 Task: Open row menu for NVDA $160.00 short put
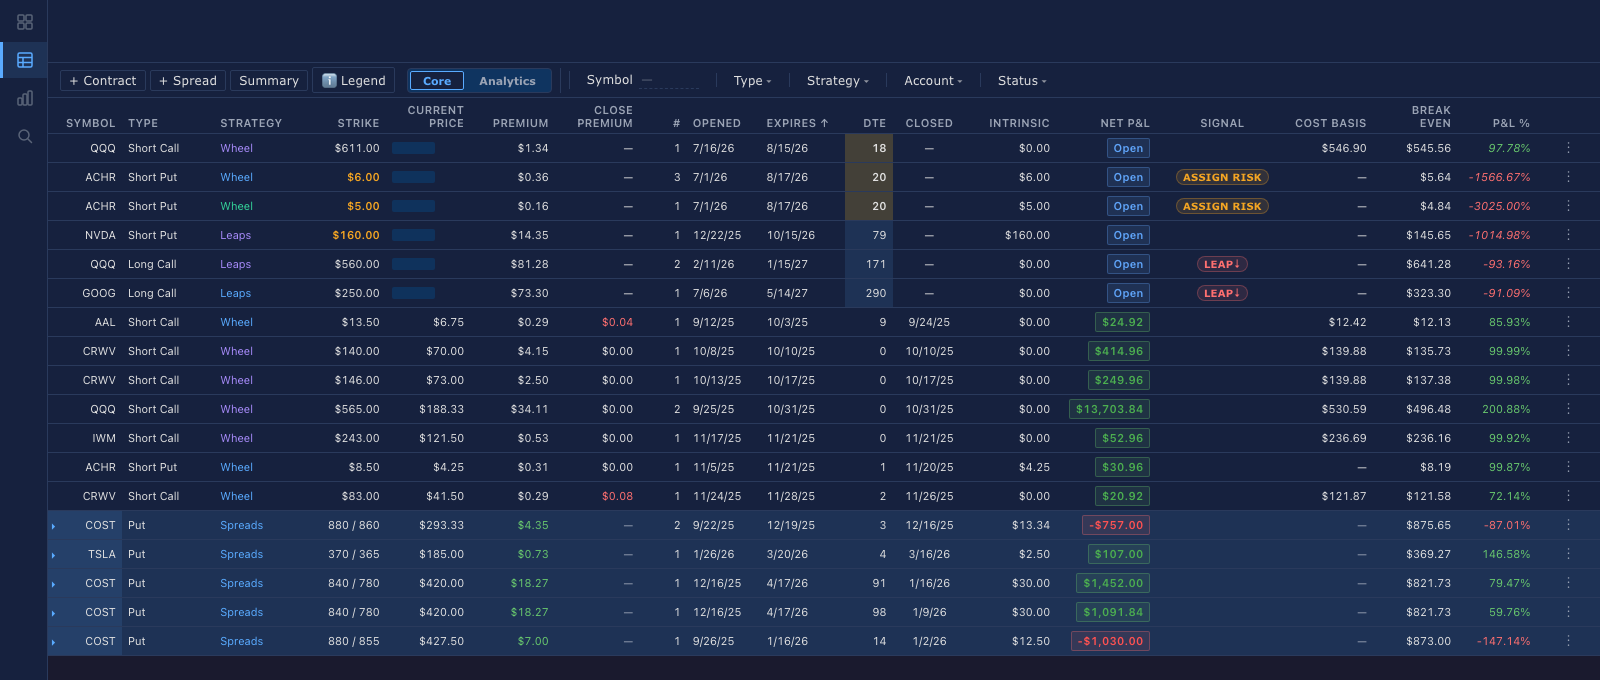point(1568,235)
